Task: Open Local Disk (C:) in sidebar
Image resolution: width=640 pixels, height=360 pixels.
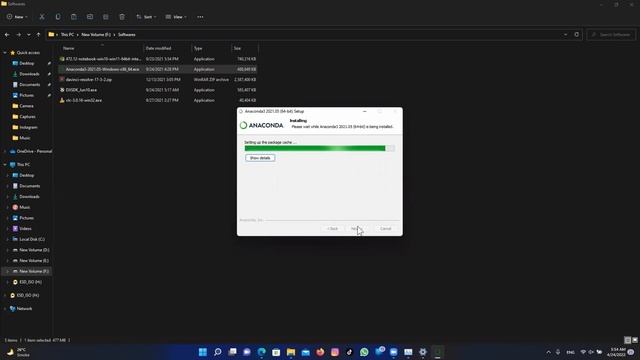Action: [x=32, y=239]
